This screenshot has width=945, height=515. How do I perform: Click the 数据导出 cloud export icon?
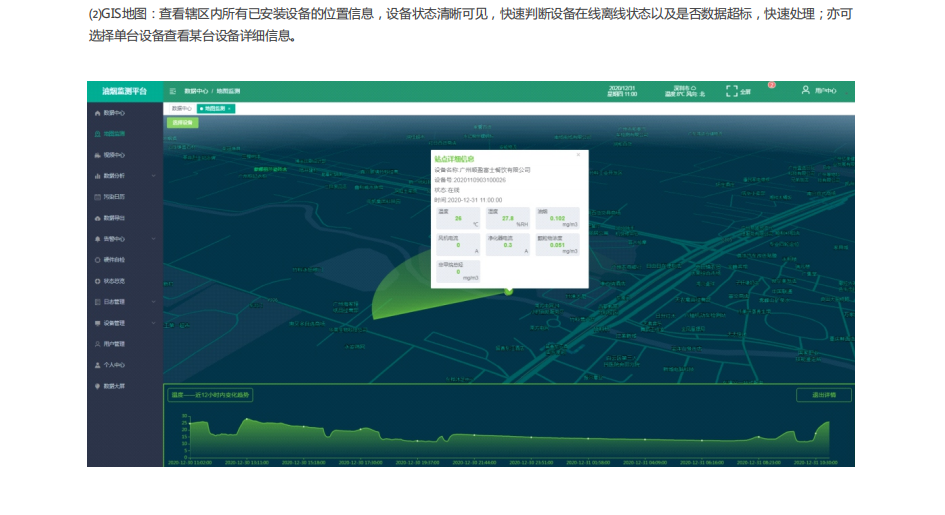pos(98,218)
